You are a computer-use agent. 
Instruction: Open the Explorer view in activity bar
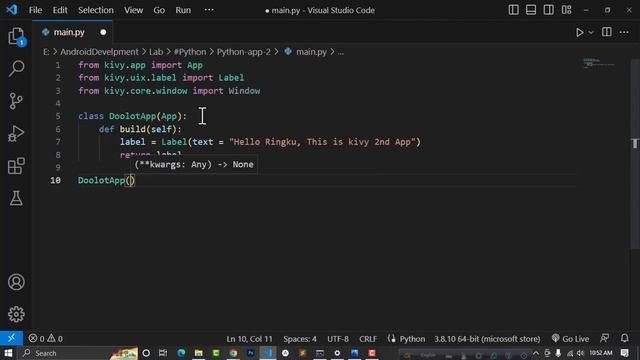pyautogui.click(x=16, y=36)
